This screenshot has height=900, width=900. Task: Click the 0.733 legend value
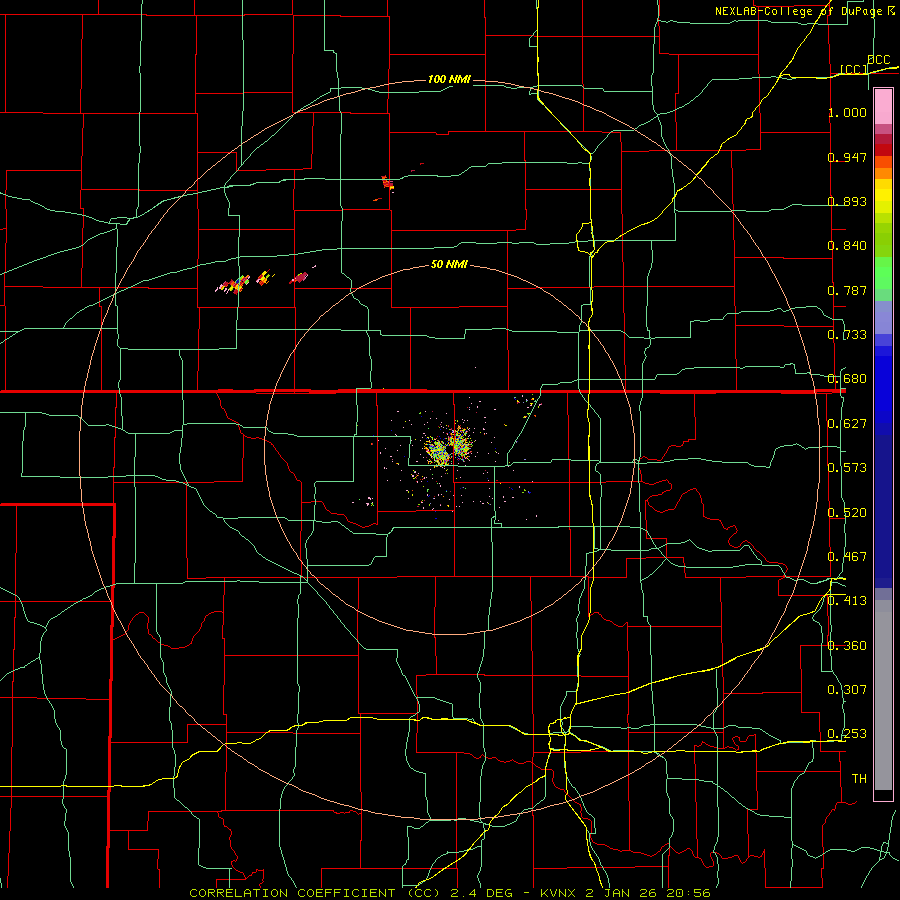[847, 335]
